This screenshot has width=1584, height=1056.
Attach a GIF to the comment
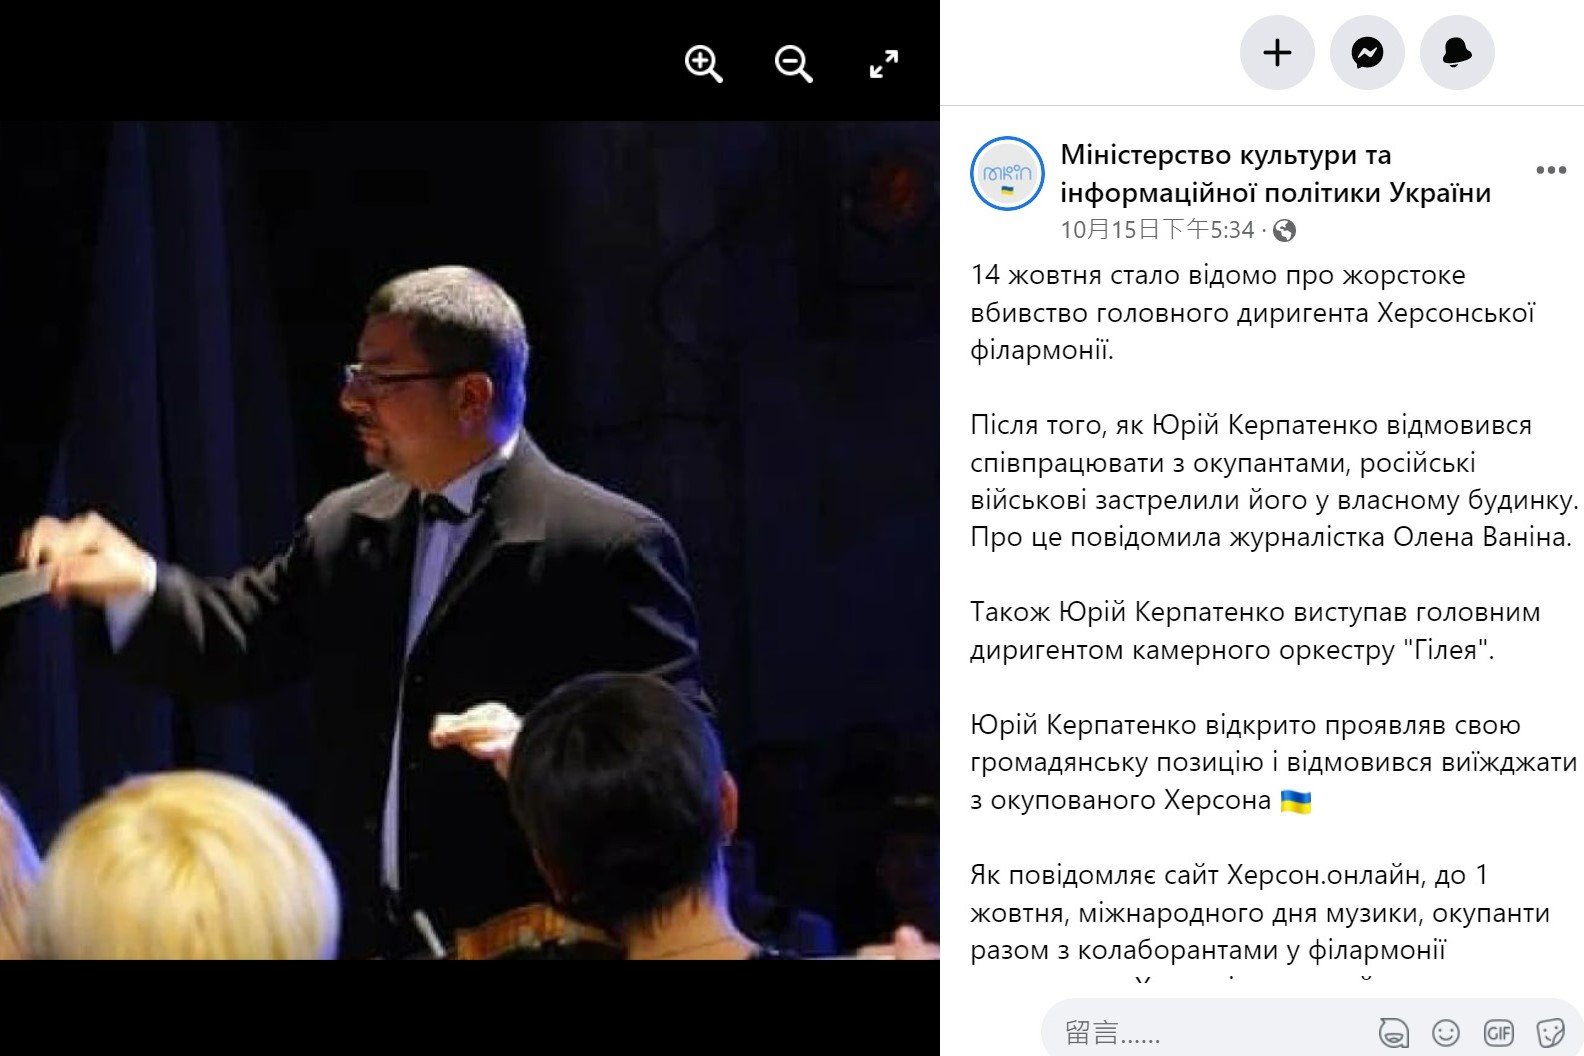(1498, 1032)
